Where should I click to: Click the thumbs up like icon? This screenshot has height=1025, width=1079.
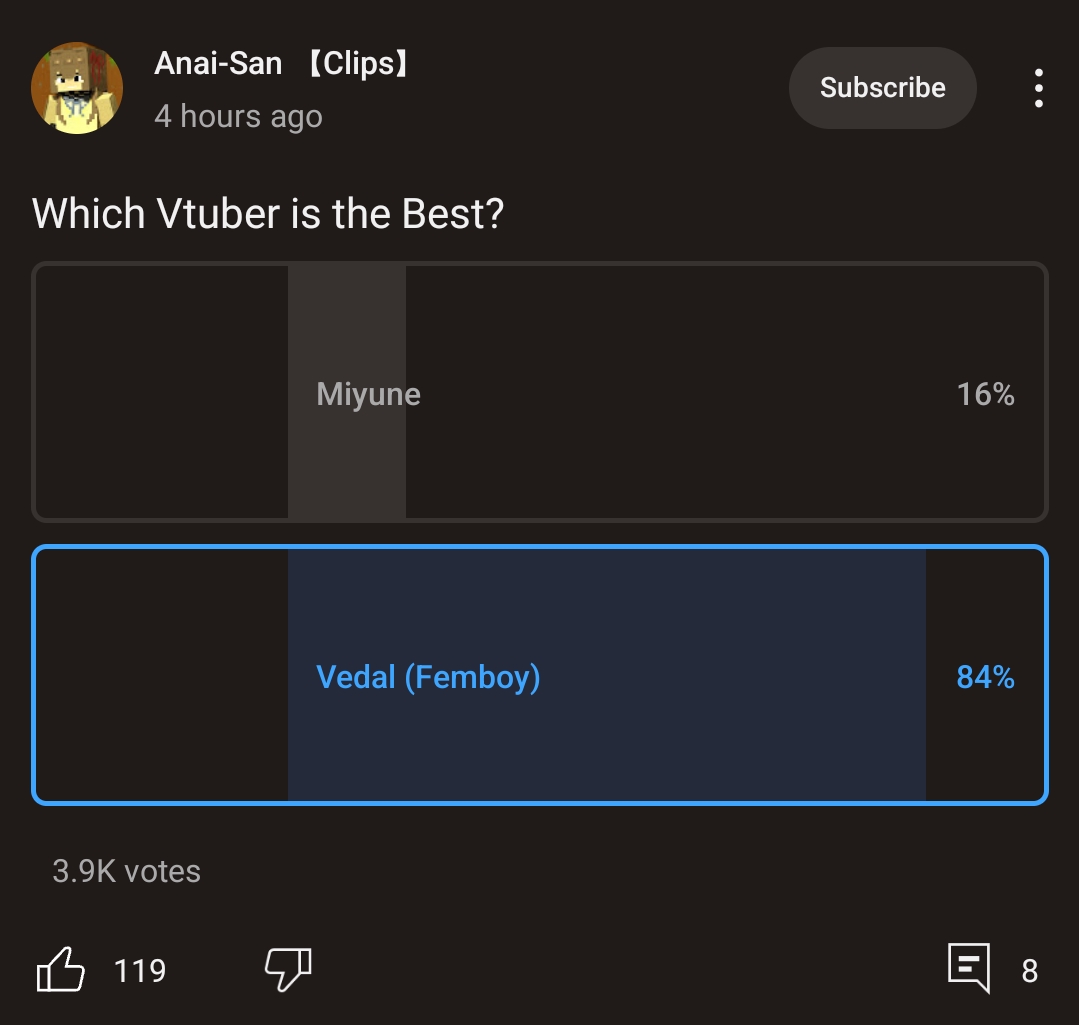(61, 969)
